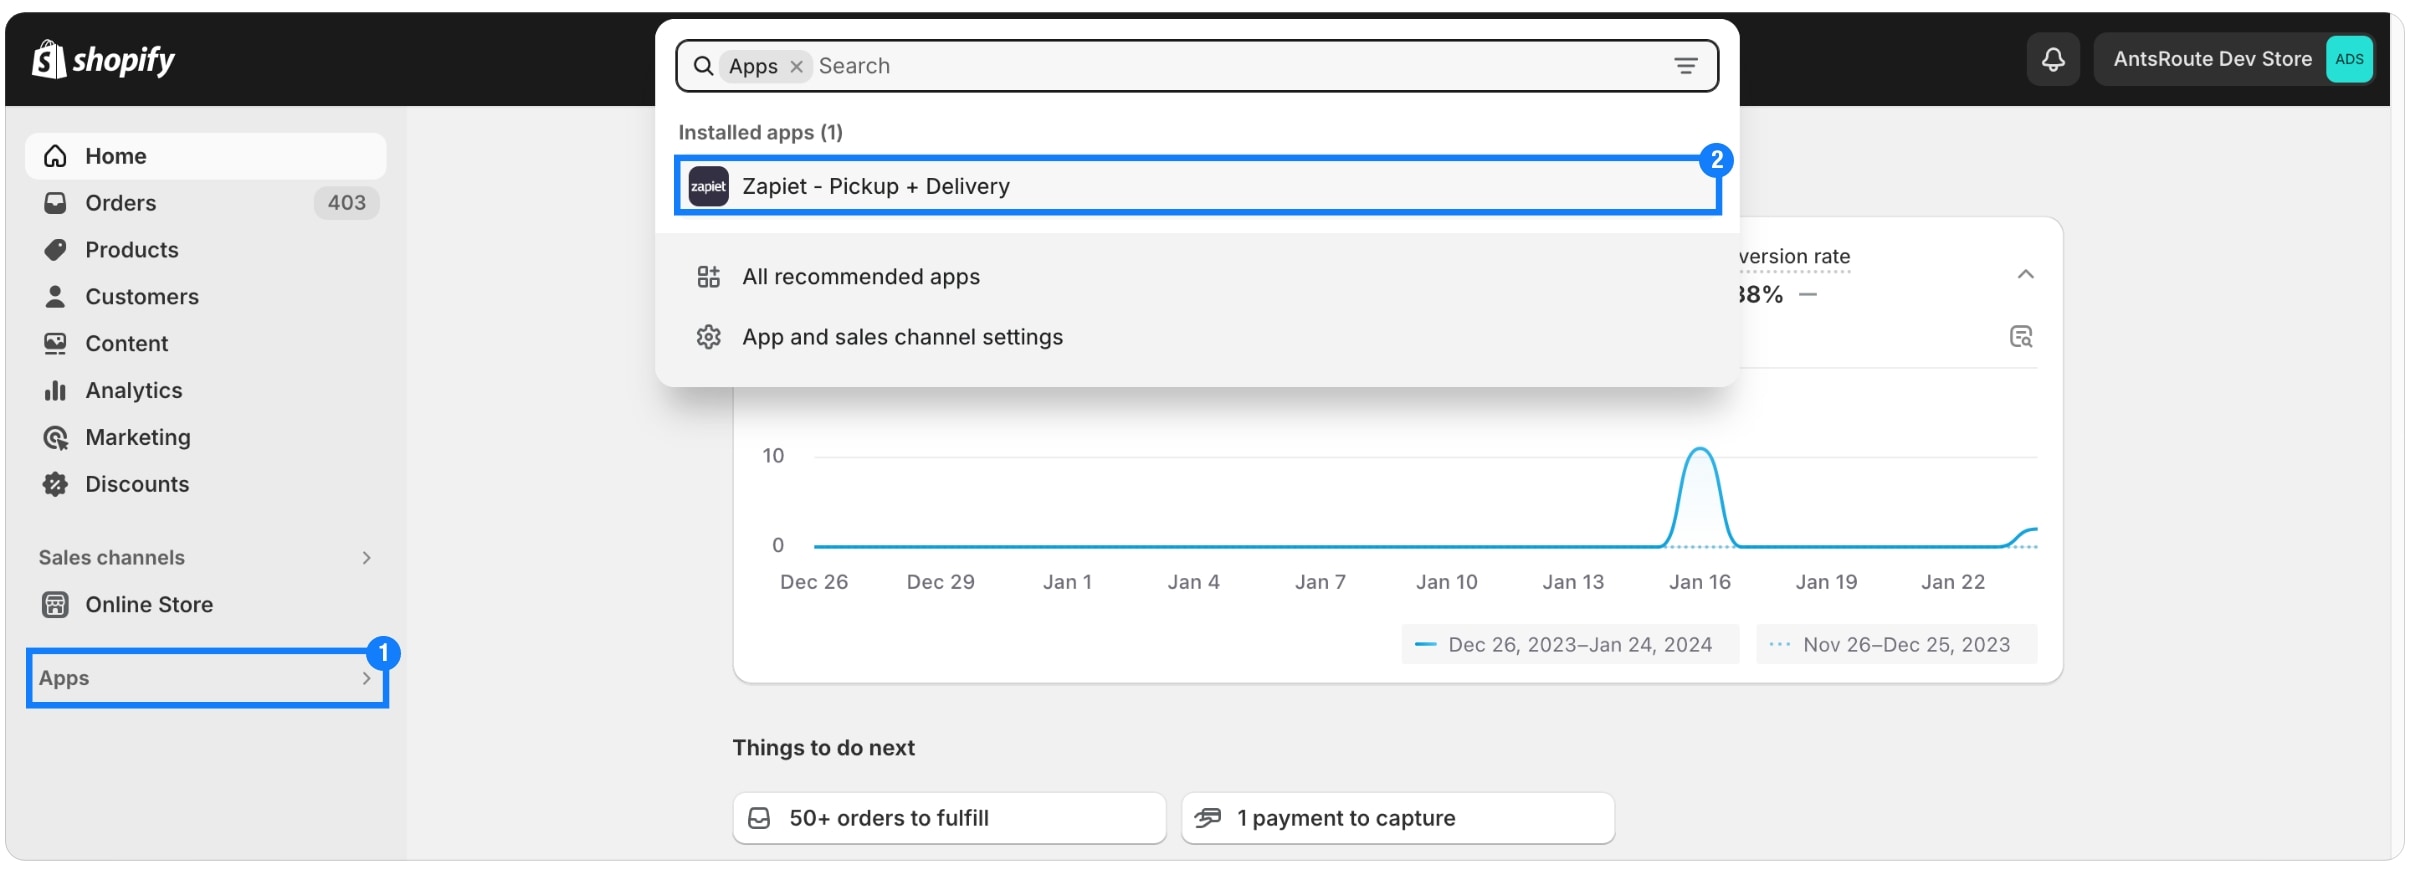Image resolution: width=2410 pixels, height=873 pixels.
Task: Click the 50+ orders to fulfill button
Action: [949, 818]
